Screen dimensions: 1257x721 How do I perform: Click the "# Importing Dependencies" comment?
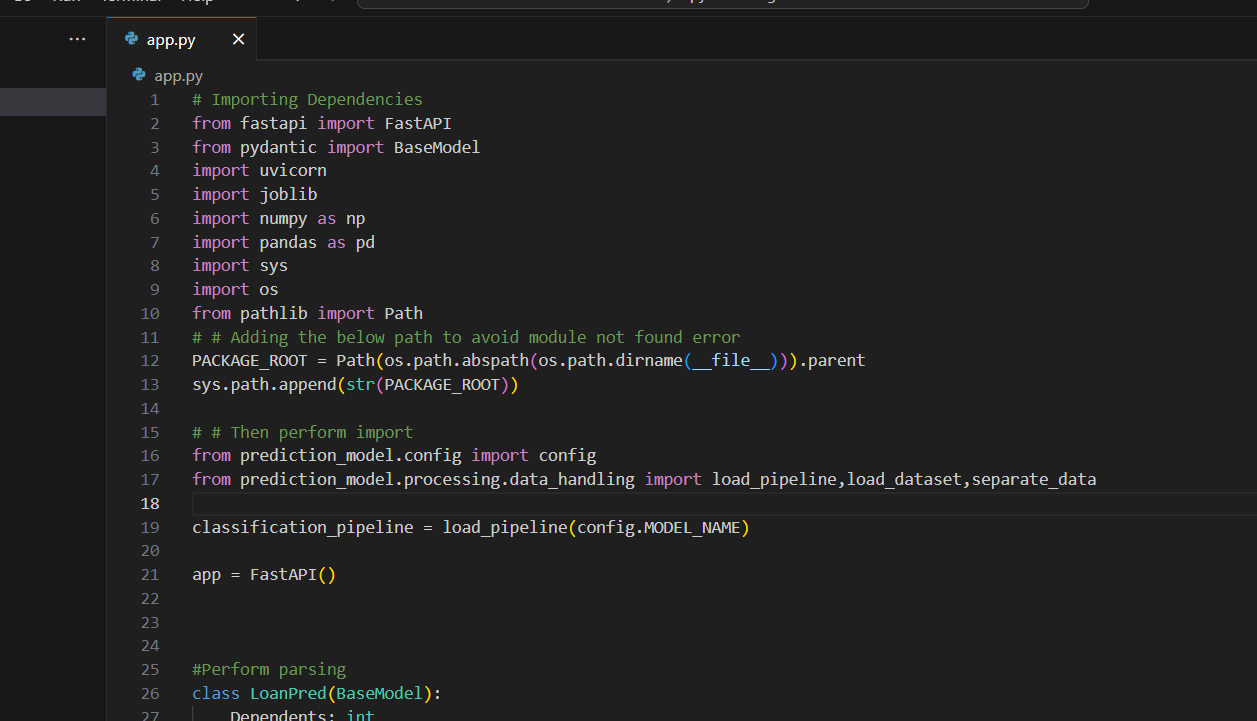[x=307, y=99]
